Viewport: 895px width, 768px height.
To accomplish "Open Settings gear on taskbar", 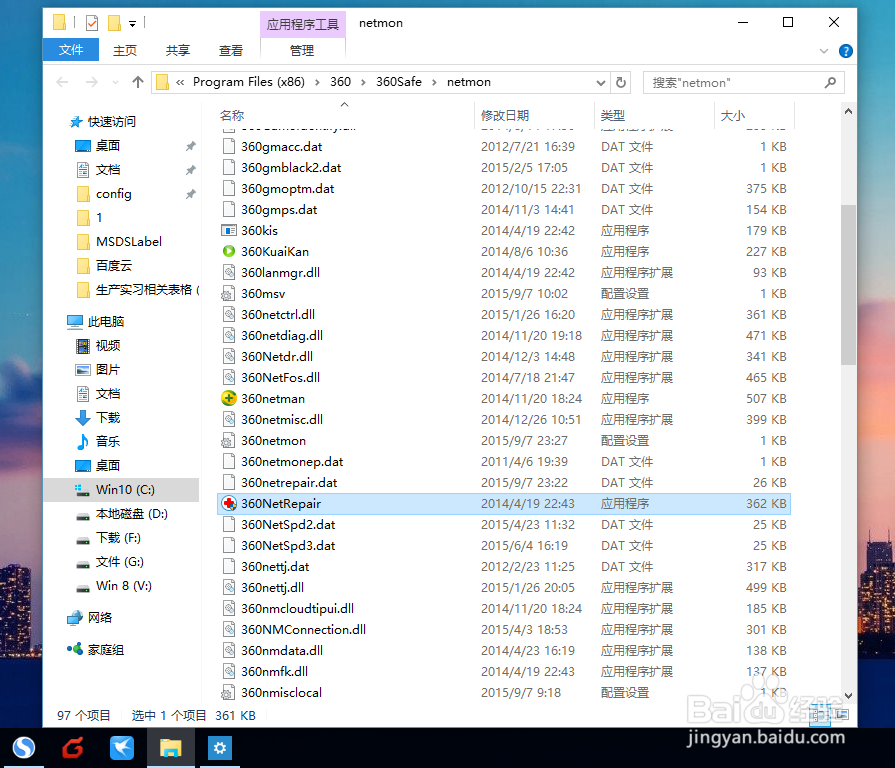I will (220, 747).
